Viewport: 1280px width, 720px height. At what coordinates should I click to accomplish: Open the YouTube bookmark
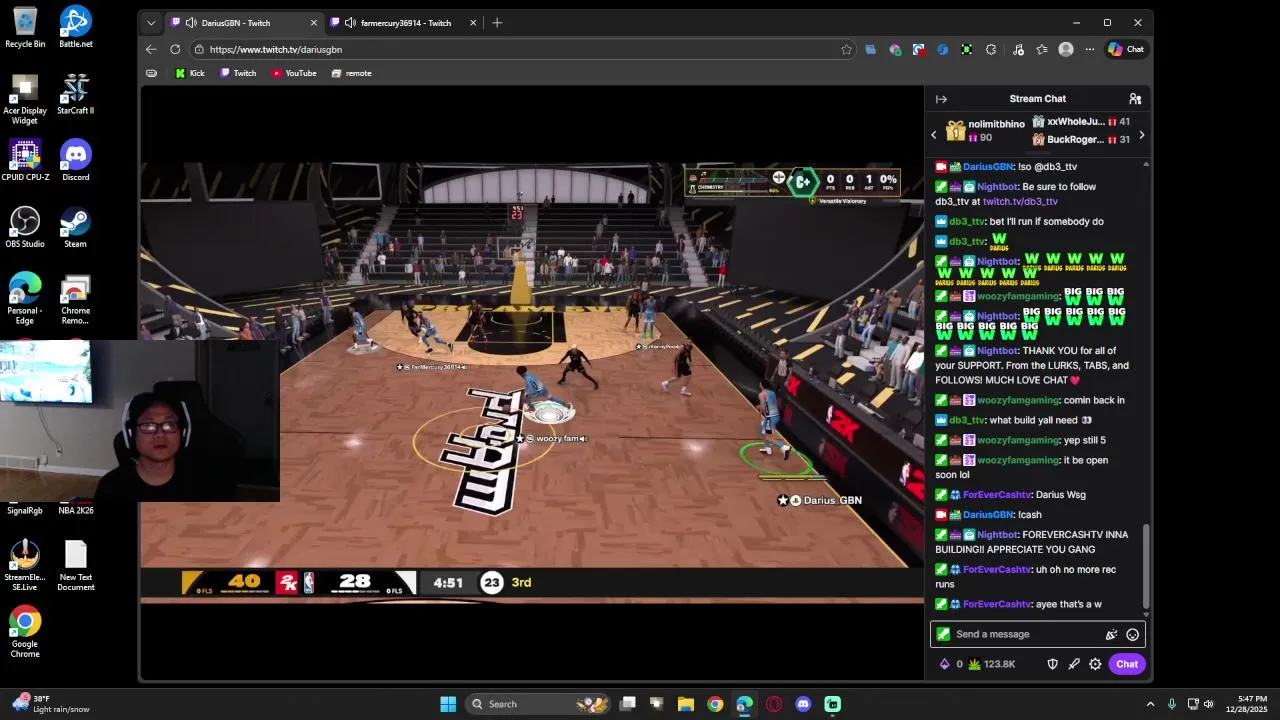(294, 73)
